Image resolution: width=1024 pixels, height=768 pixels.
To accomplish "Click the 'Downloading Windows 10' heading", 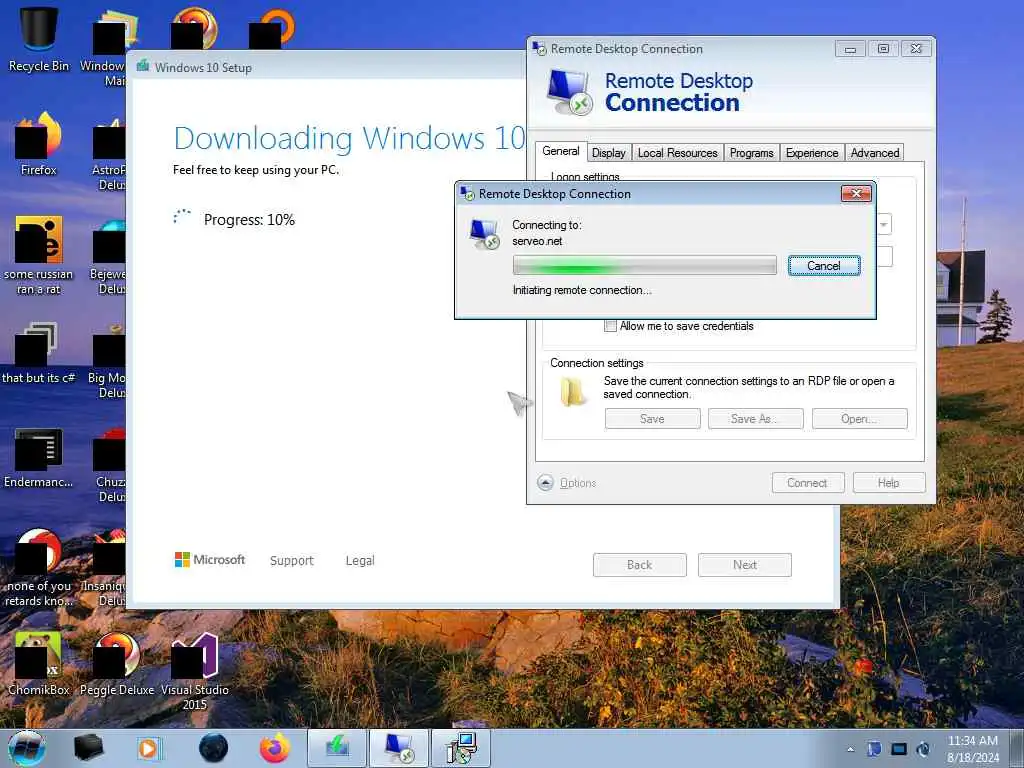I will coord(349,138).
